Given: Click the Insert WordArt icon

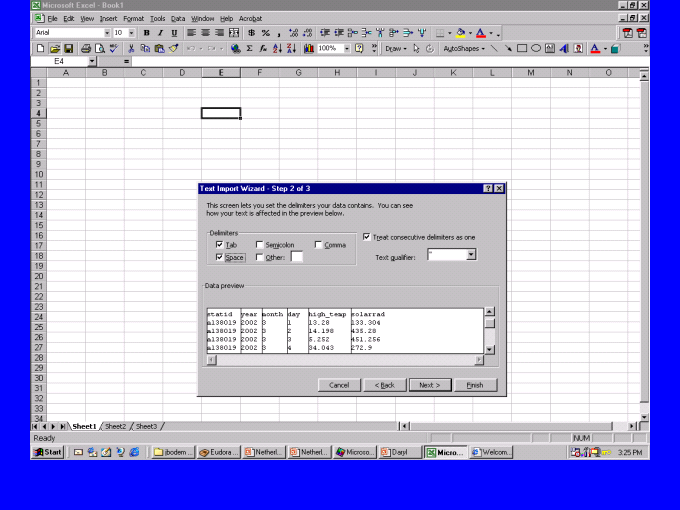Looking at the screenshot, I should (564, 49).
